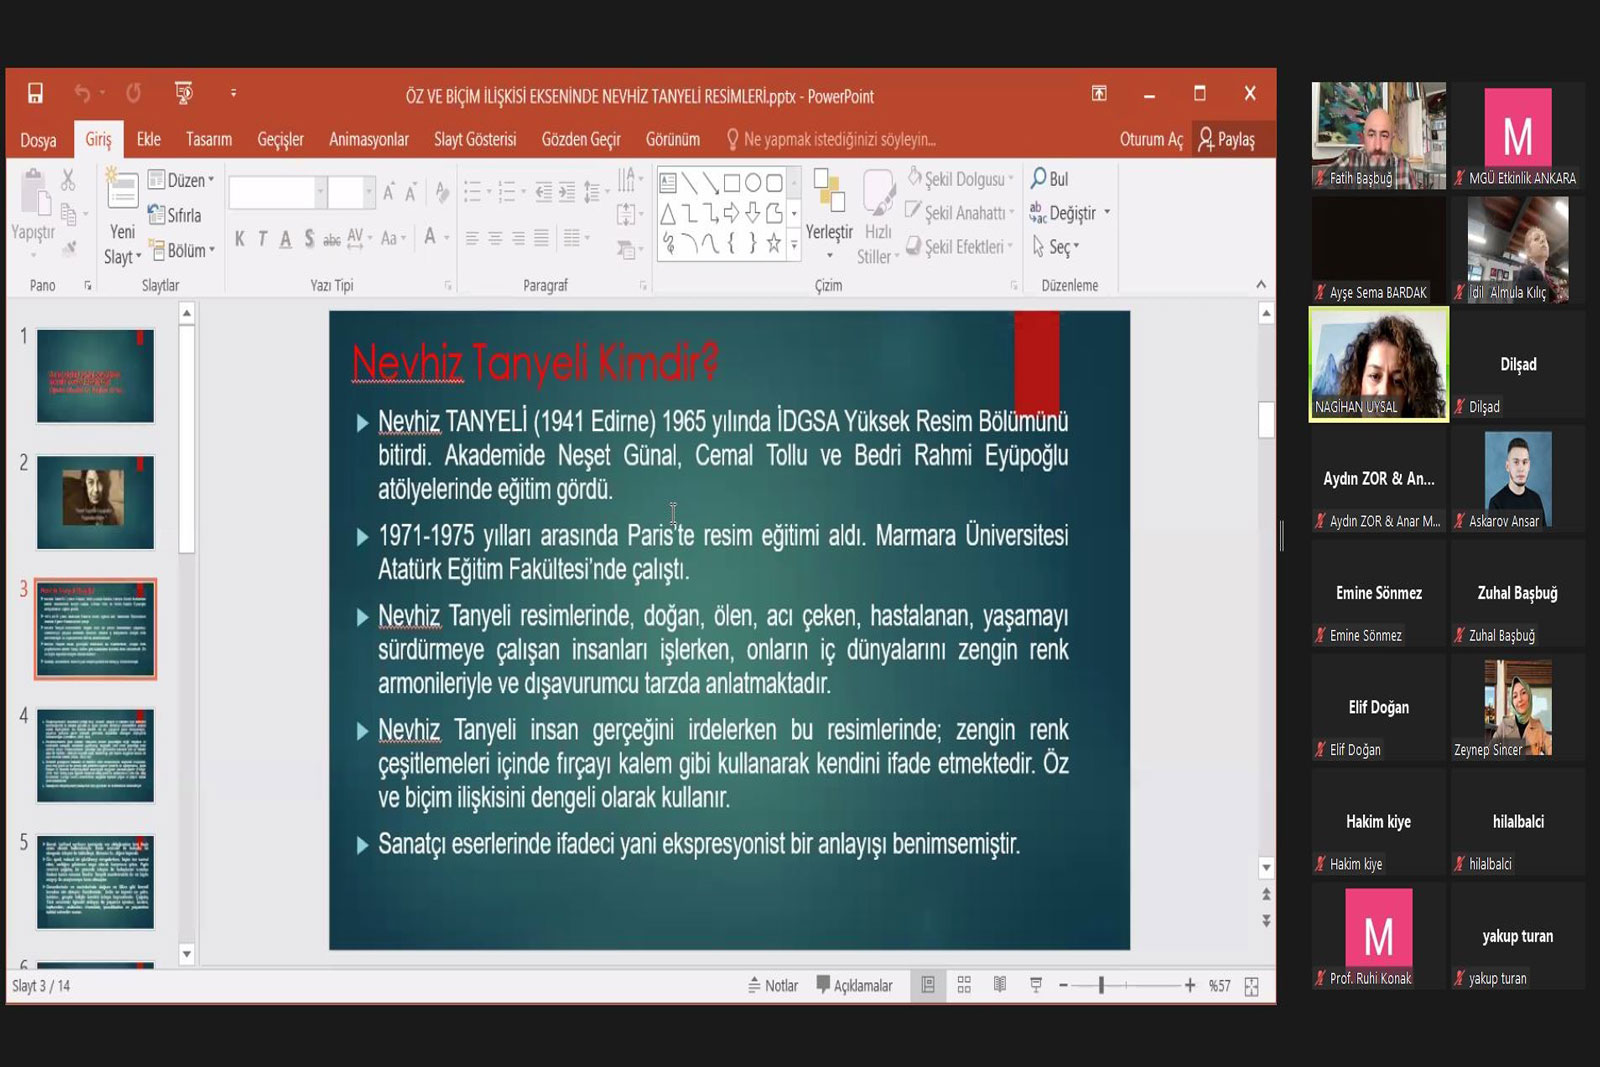The width and height of the screenshot is (1600, 1067).
Task: Toggle the Açıklamalar comments pane
Action: [x=855, y=985]
